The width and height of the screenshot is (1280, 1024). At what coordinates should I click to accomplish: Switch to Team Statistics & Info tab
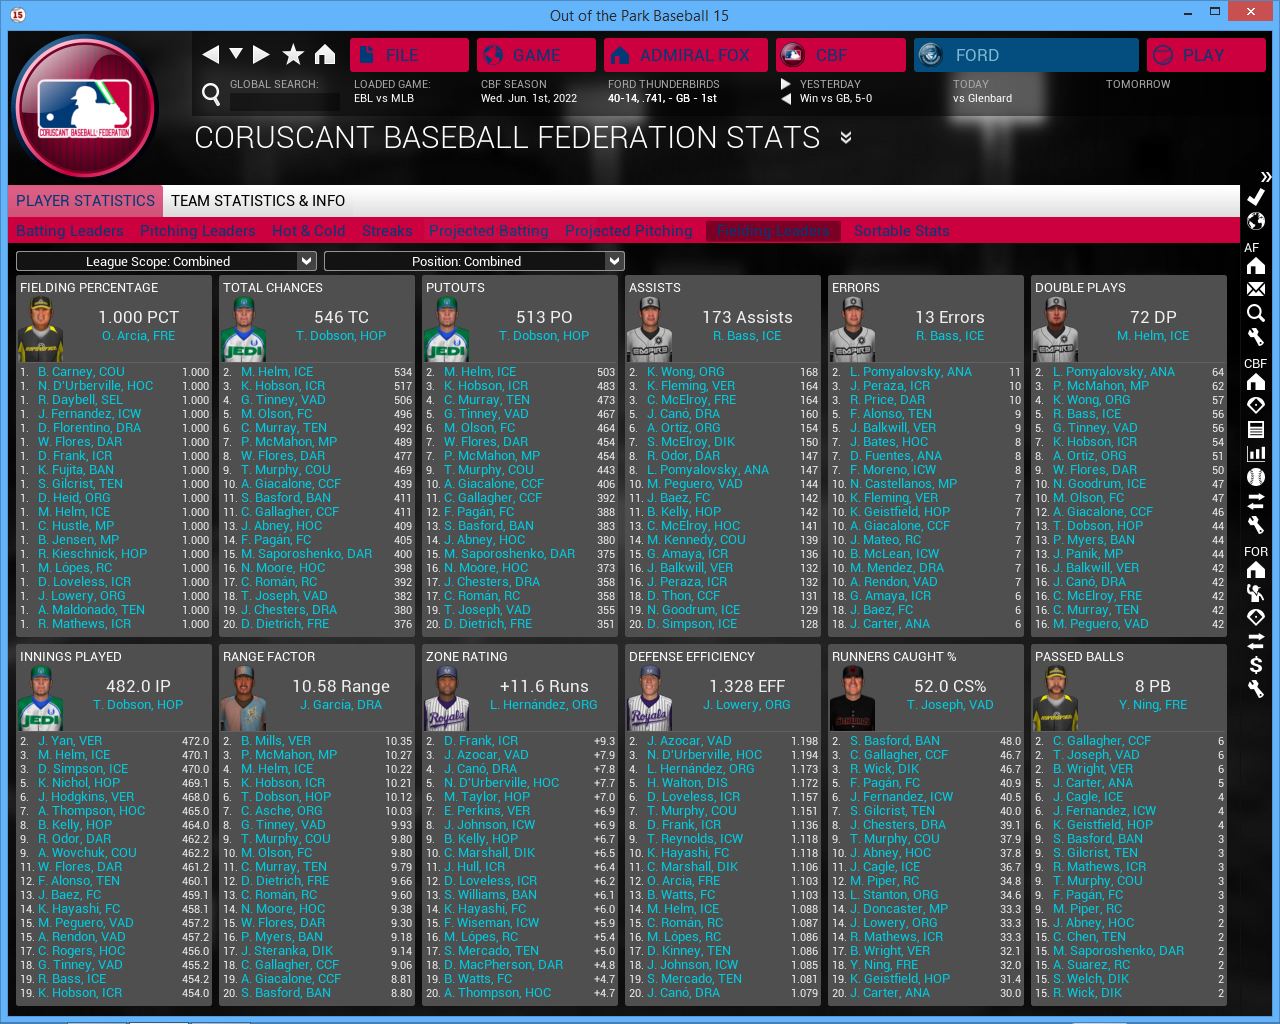point(258,201)
